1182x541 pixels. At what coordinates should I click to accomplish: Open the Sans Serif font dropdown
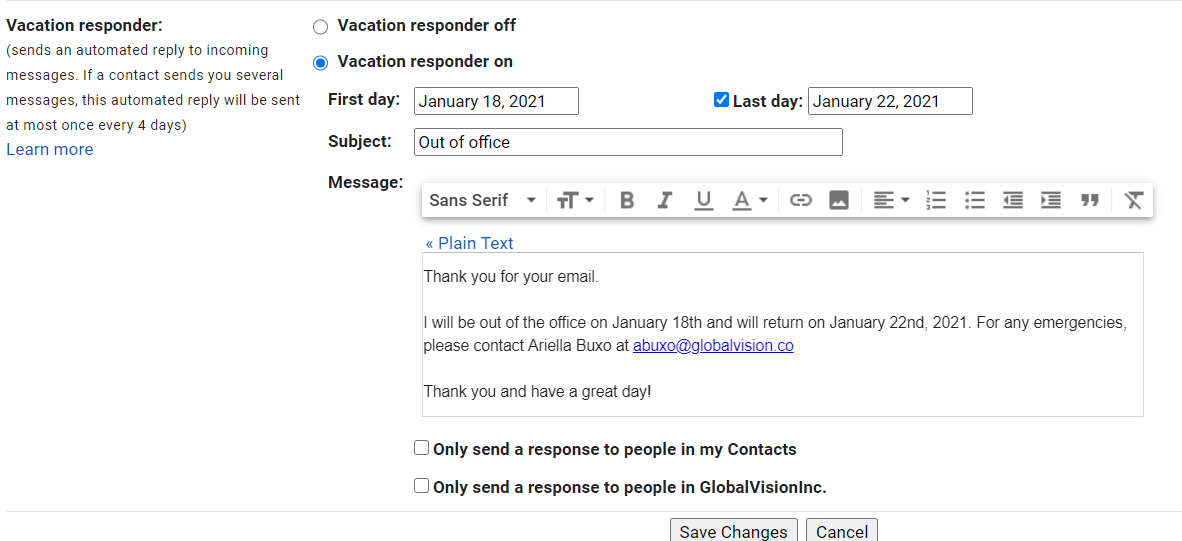click(483, 200)
